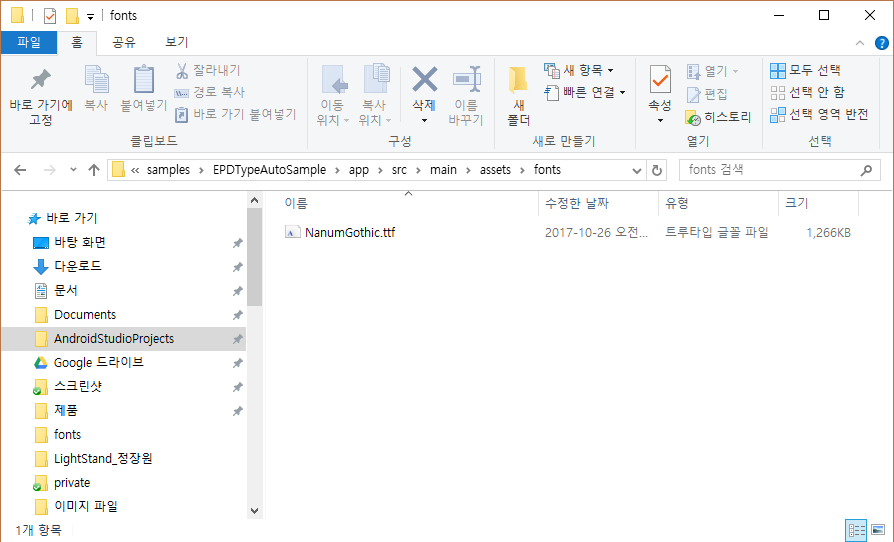Switch to the View (보기) tab
Viewport: 894px width, 542px height.
[x=177, y=42]
